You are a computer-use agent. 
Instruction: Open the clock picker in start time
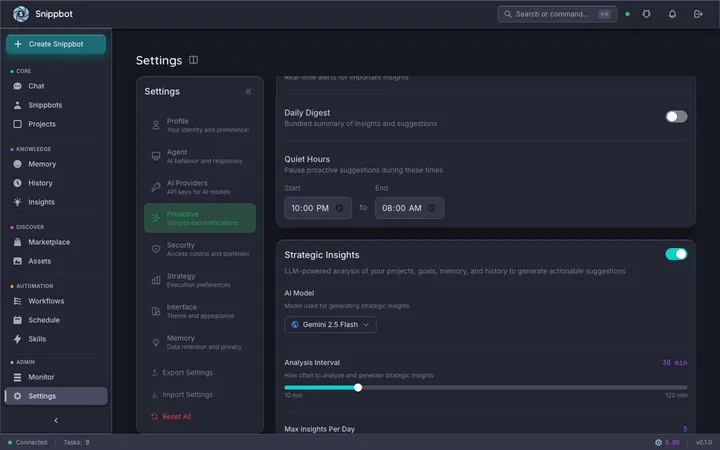point(339,208)
